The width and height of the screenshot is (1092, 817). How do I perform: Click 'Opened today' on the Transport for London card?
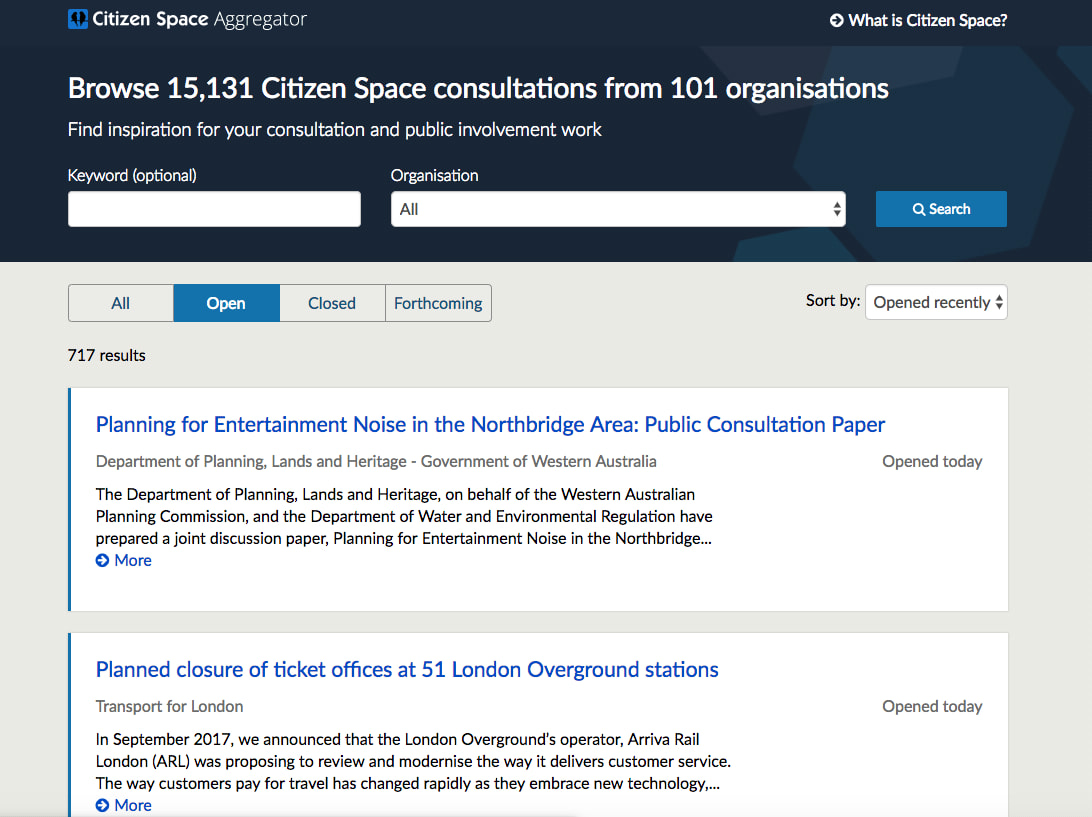[x=932, y=706]
